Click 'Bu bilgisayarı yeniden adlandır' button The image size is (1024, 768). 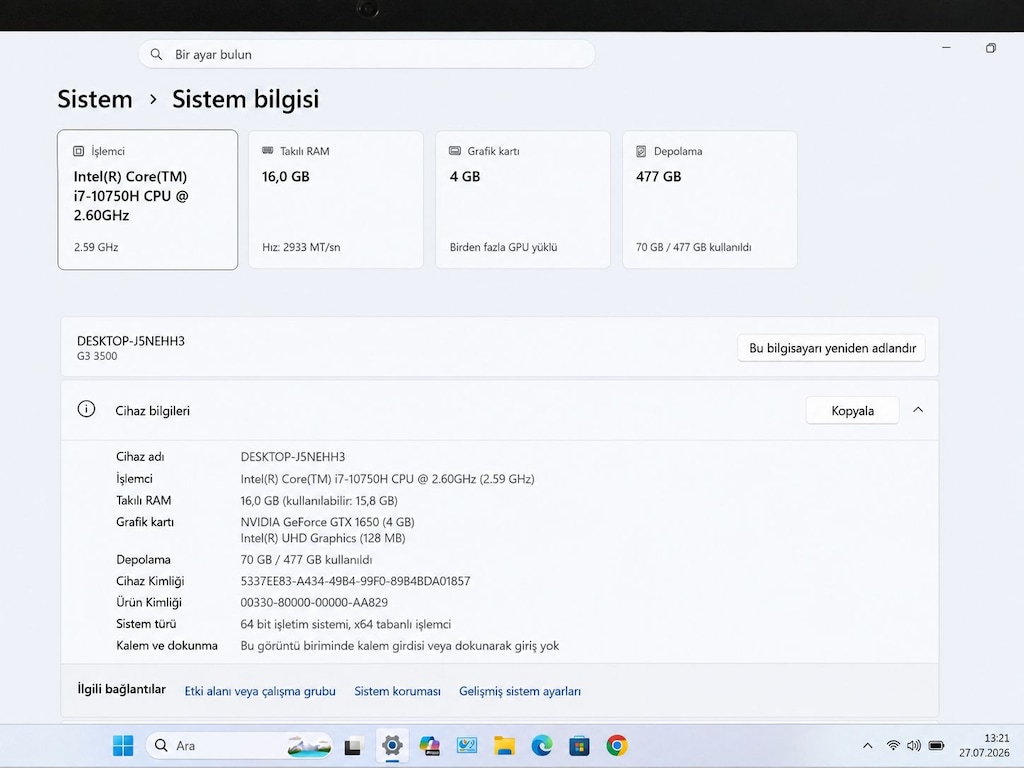click(x=831, y=348)
